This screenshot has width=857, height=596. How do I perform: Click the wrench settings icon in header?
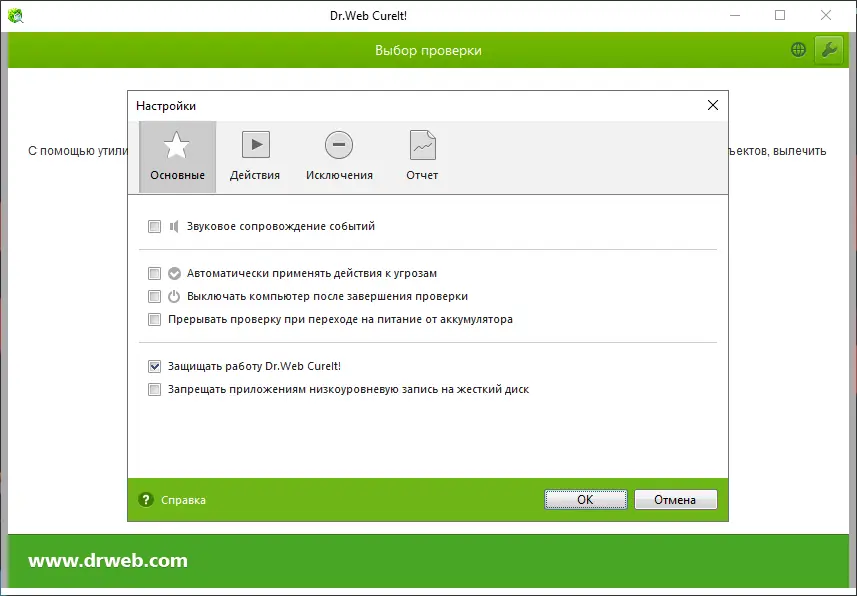click(829, 50)
